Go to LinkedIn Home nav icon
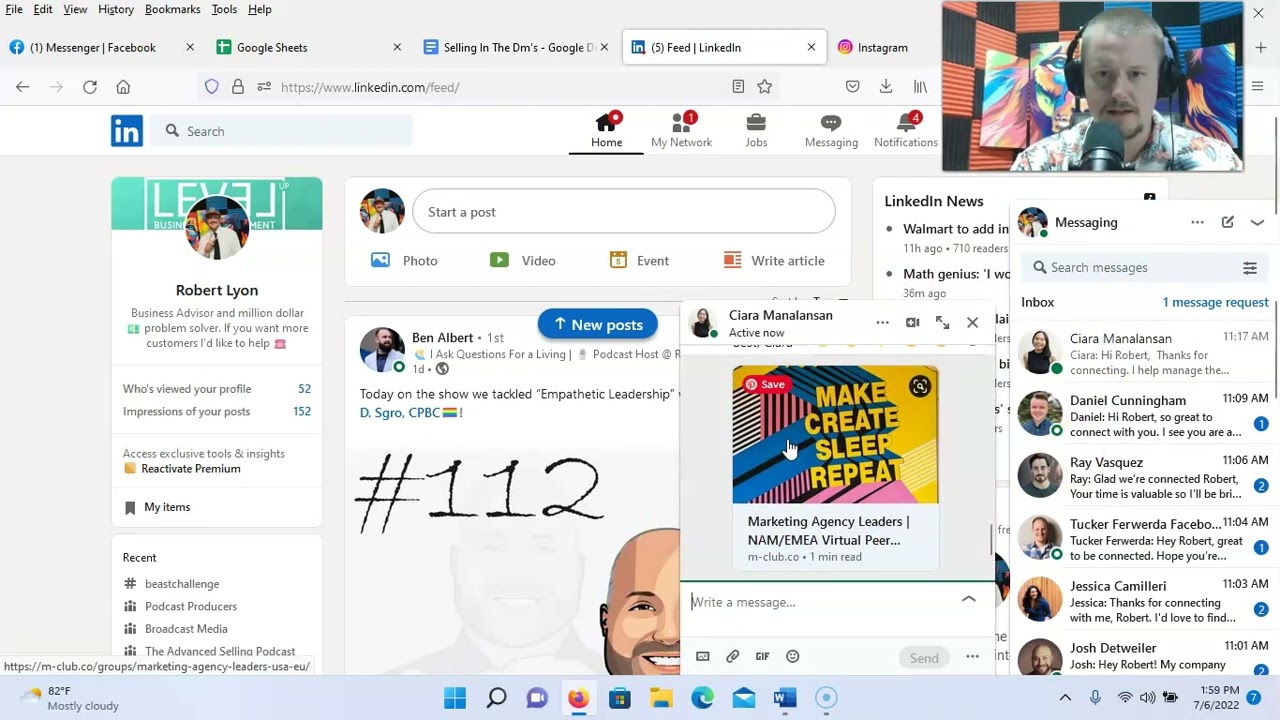Screen dimensions: 1280x720 (x=606, y=131)
